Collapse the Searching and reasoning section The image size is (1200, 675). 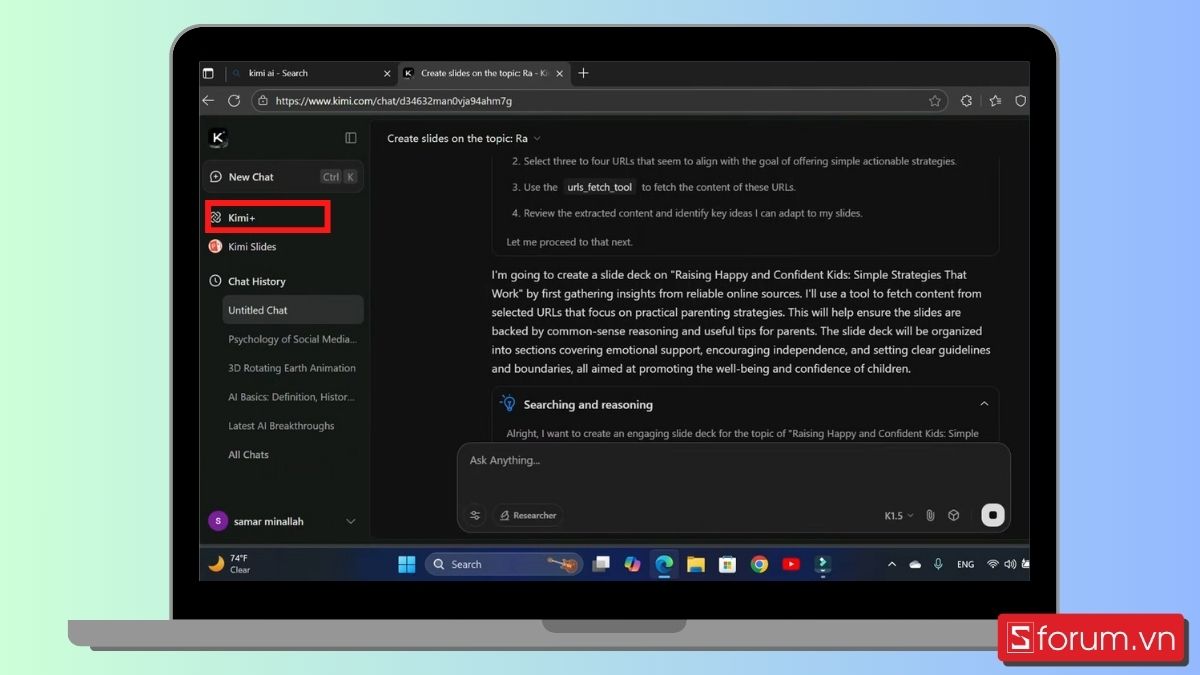click(984, 404)
